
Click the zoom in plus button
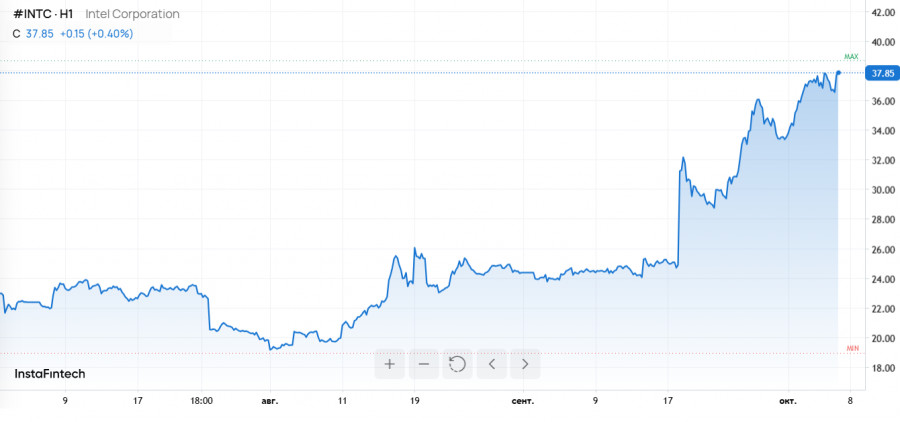tap(390, 364)
